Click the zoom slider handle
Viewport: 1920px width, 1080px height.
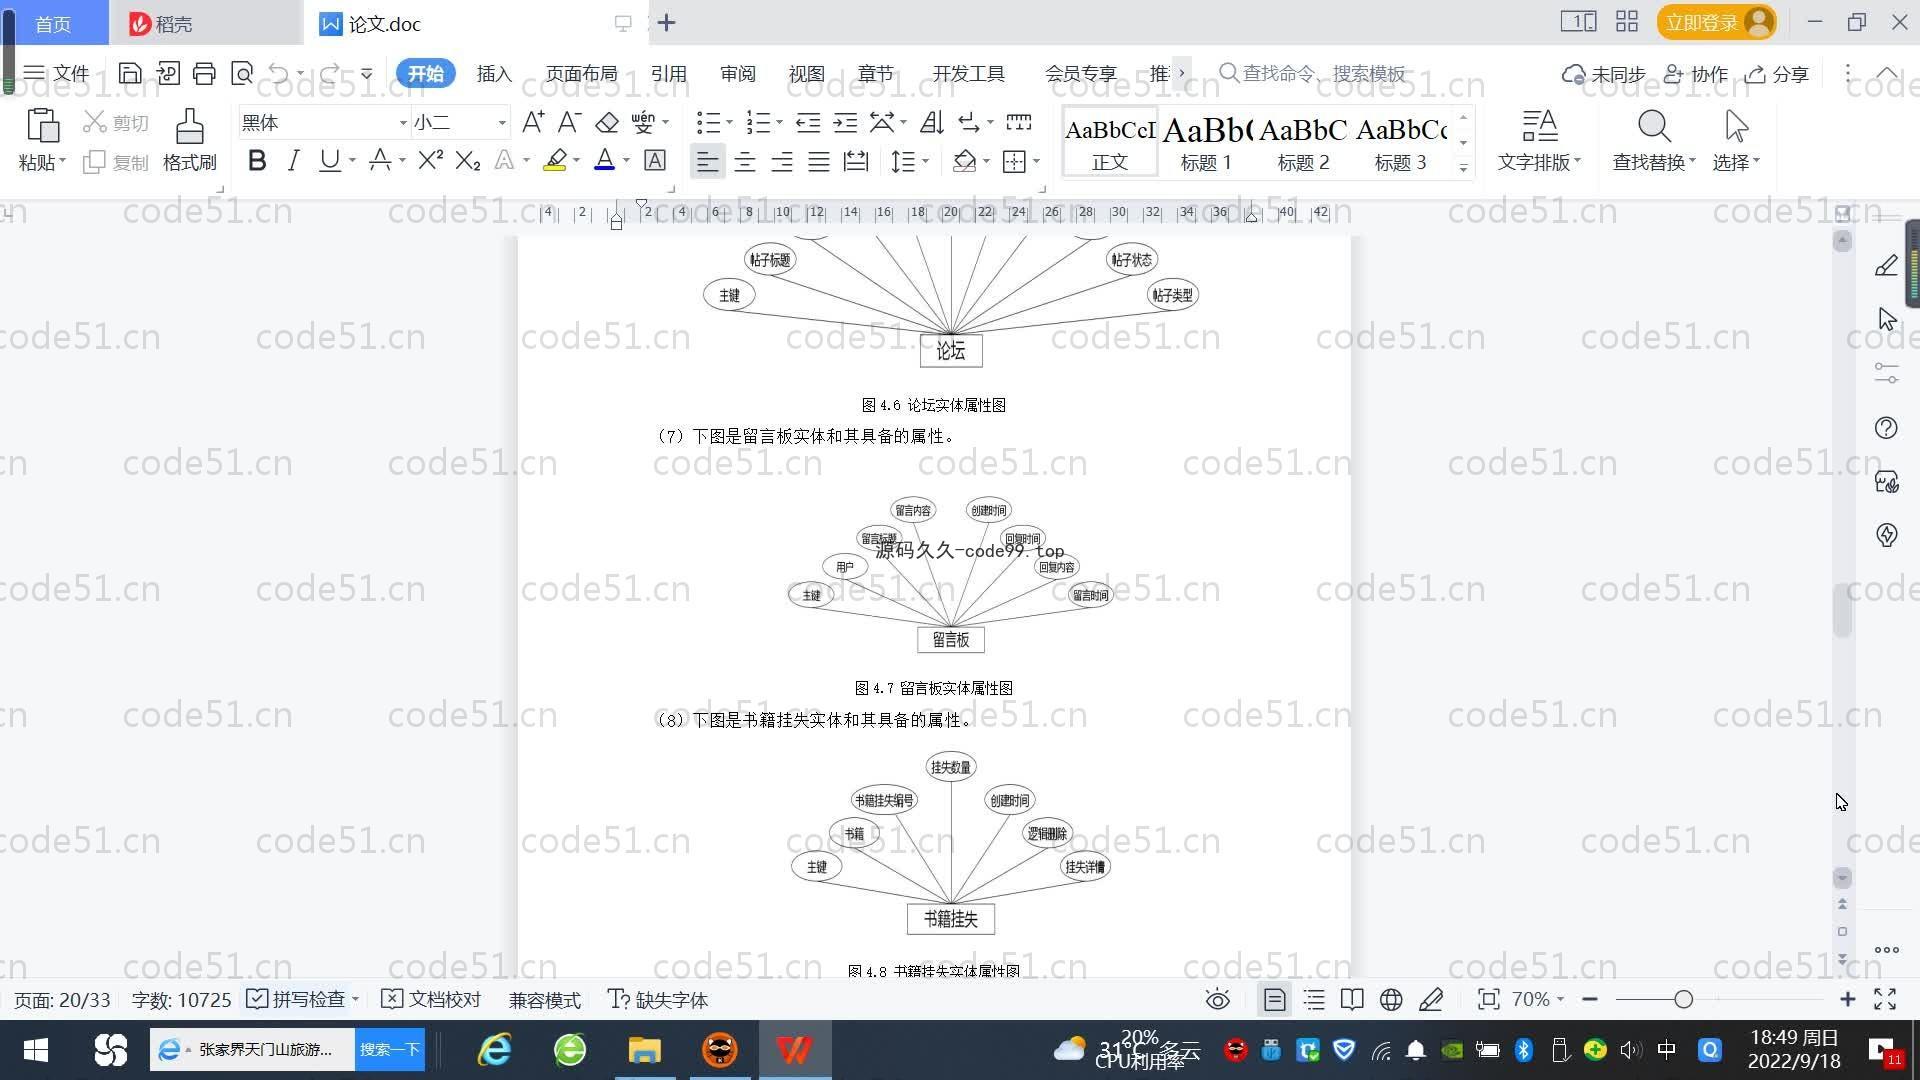[1684, 999]
